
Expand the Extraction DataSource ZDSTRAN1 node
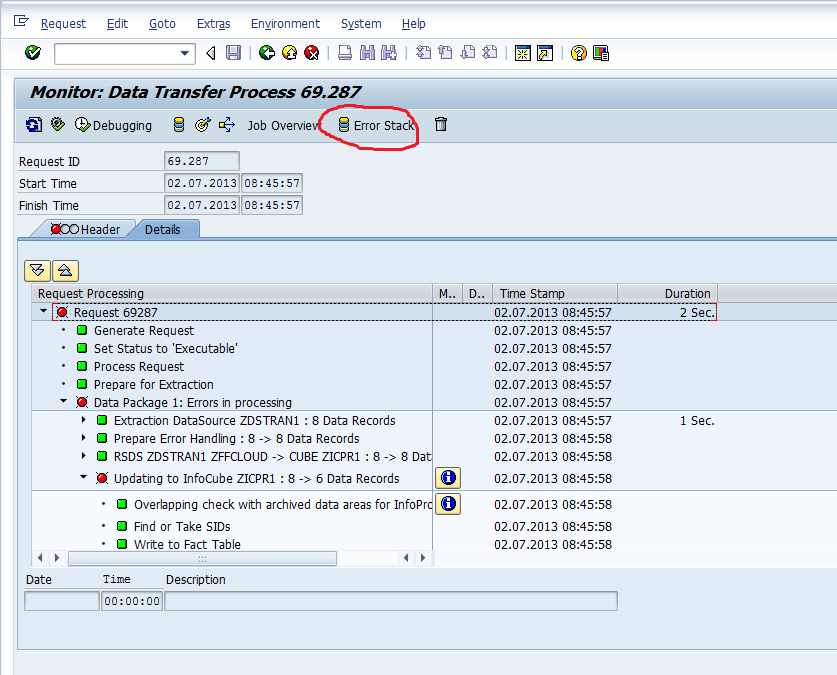click(x=83, y=420)
